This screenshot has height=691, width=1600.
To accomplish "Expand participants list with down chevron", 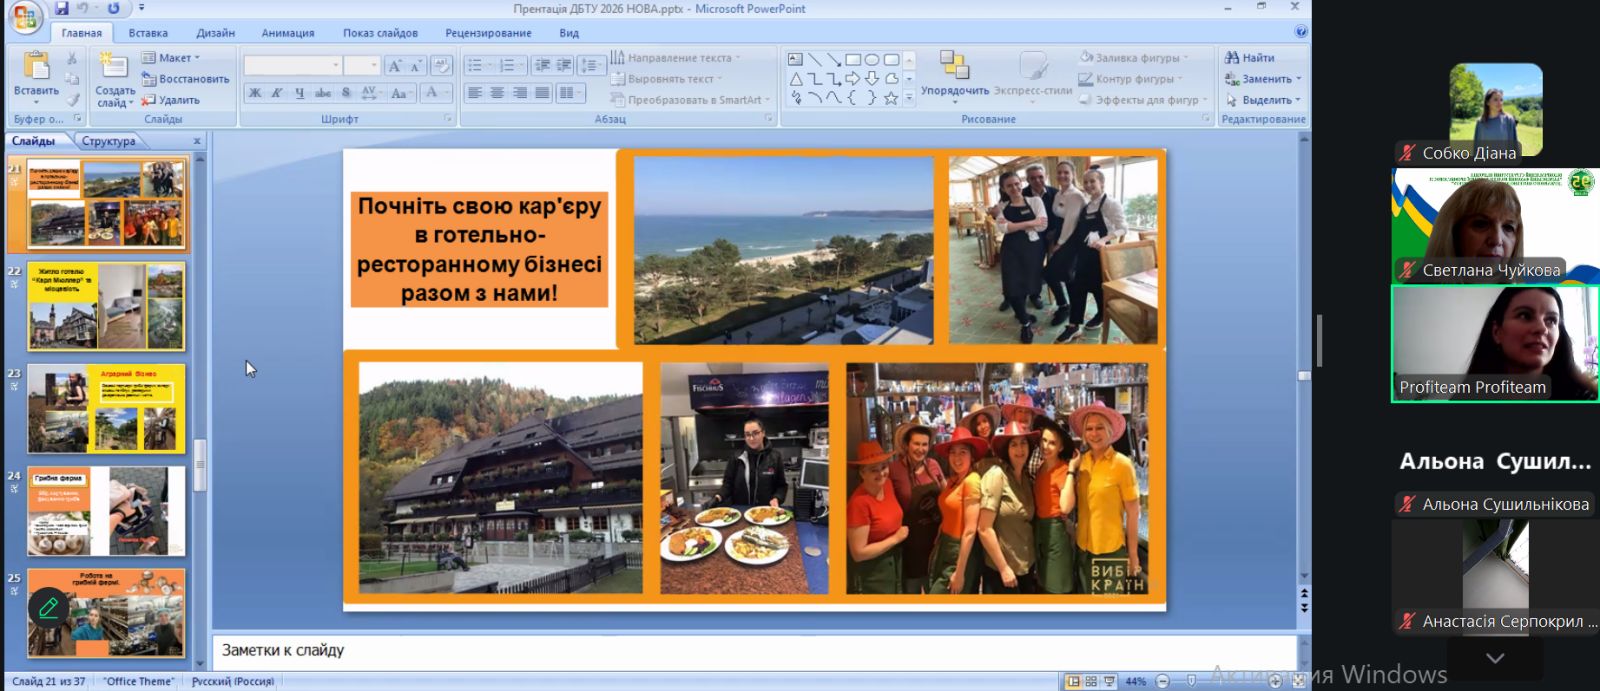I will [1494, 658].
